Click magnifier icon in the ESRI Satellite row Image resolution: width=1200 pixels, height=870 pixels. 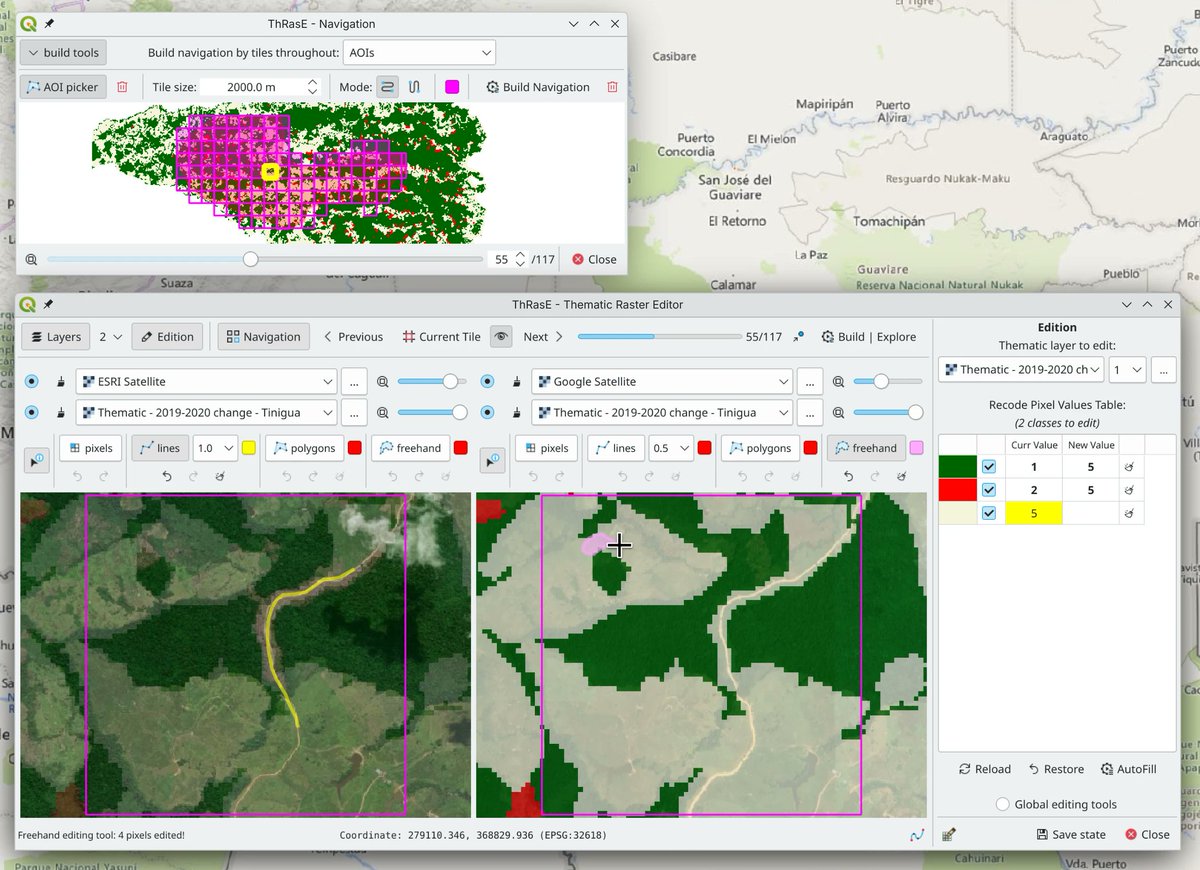click(x=382, y=382)
